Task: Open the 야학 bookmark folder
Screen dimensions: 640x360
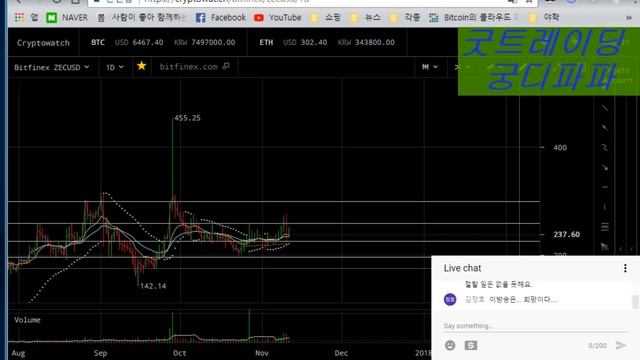Action: (x=544, y=18)
